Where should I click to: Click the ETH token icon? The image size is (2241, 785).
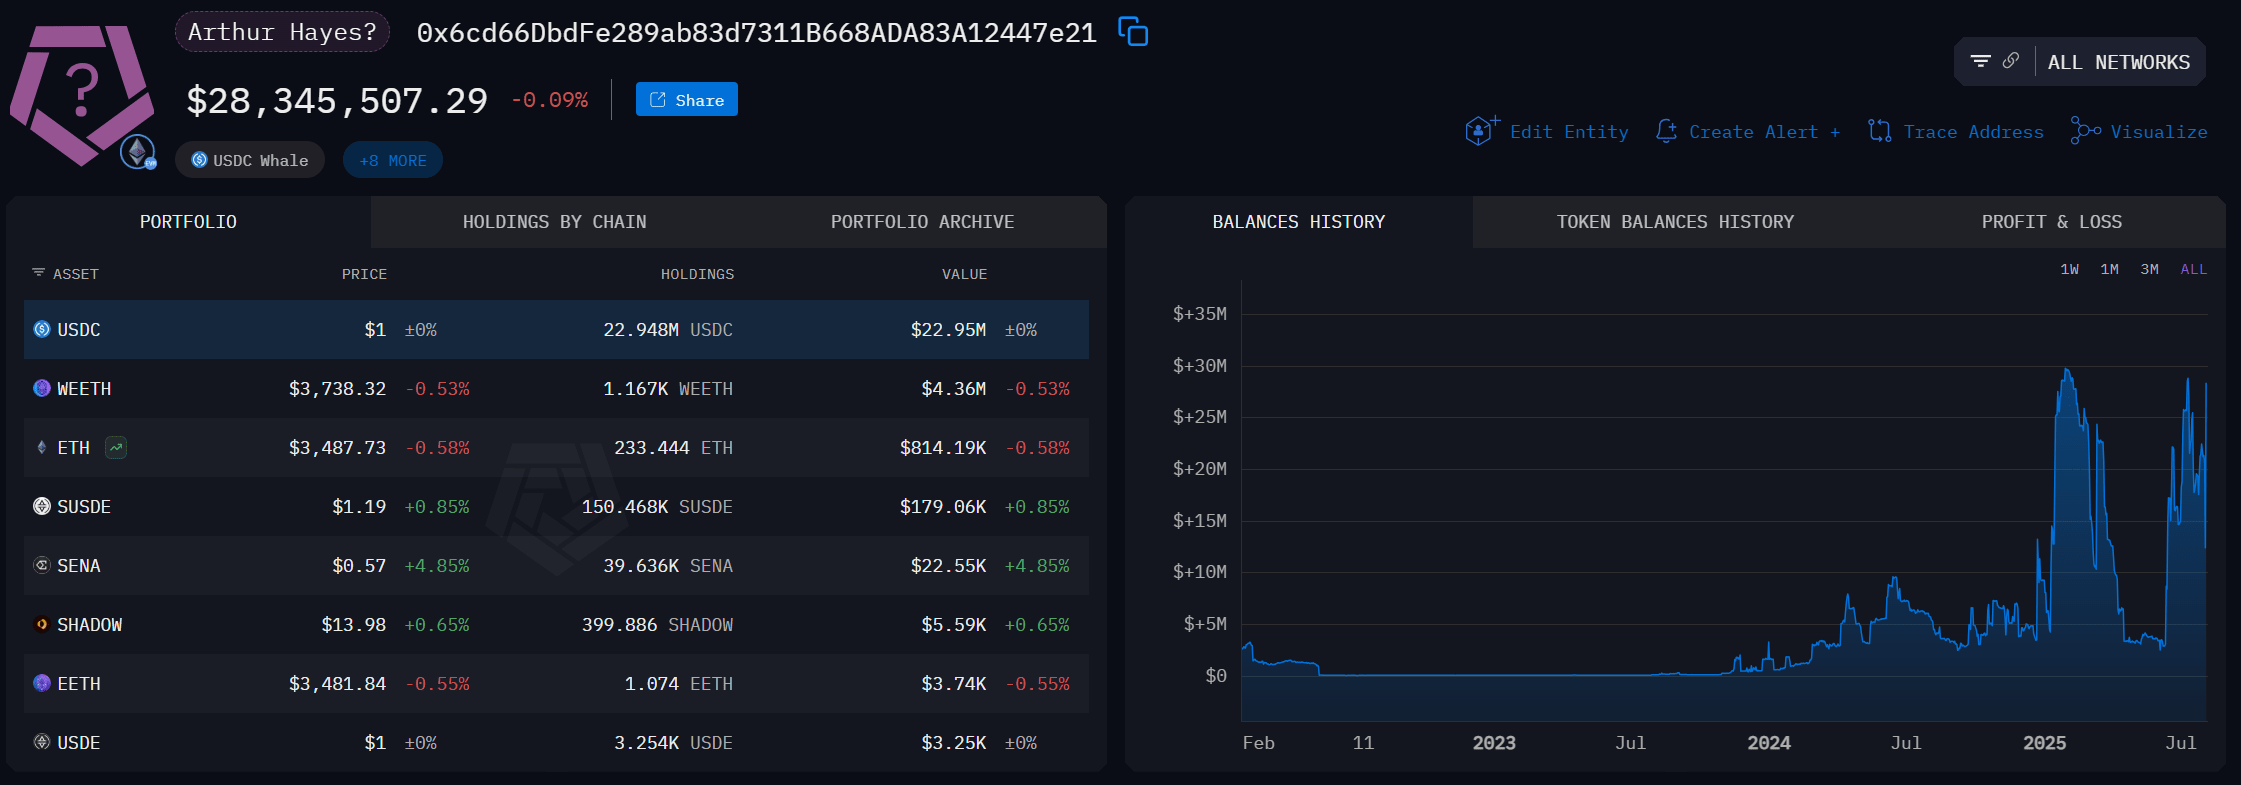42,447
